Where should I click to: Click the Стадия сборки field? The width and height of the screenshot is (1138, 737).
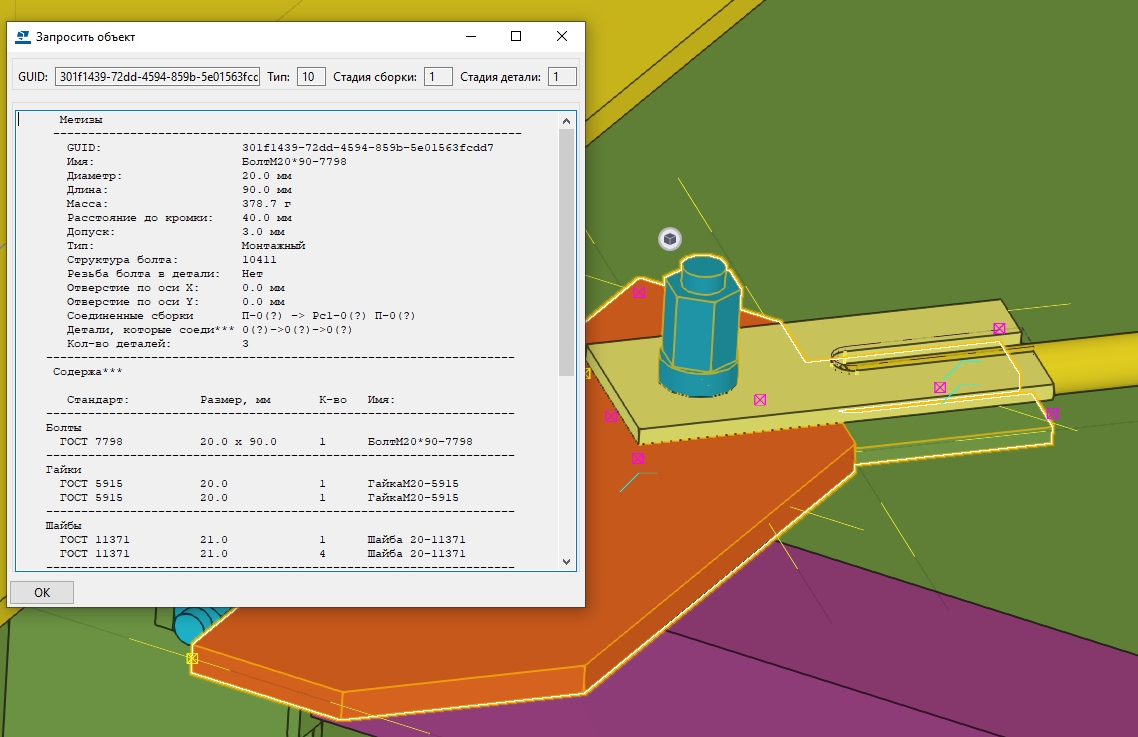pyautogui.click(x=438, y=77)
